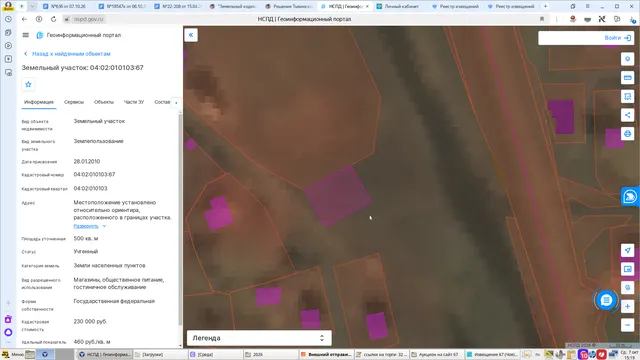This screenshot has width=640, height=360.
Task: Locate my position on map
Action: 627,250
